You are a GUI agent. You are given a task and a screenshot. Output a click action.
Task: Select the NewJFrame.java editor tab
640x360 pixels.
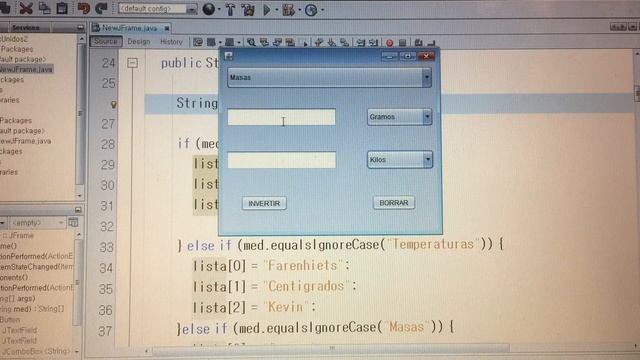129,28
